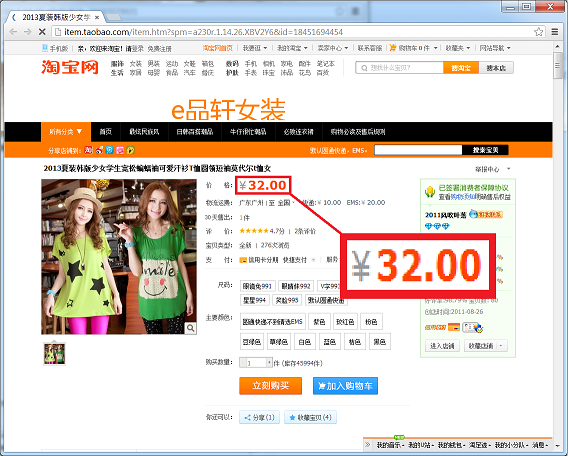The height and width of the screenshot is (456, 568).
Task: Click 搜本店 search button
Action: pyautogui.click(x=496, y=68)
